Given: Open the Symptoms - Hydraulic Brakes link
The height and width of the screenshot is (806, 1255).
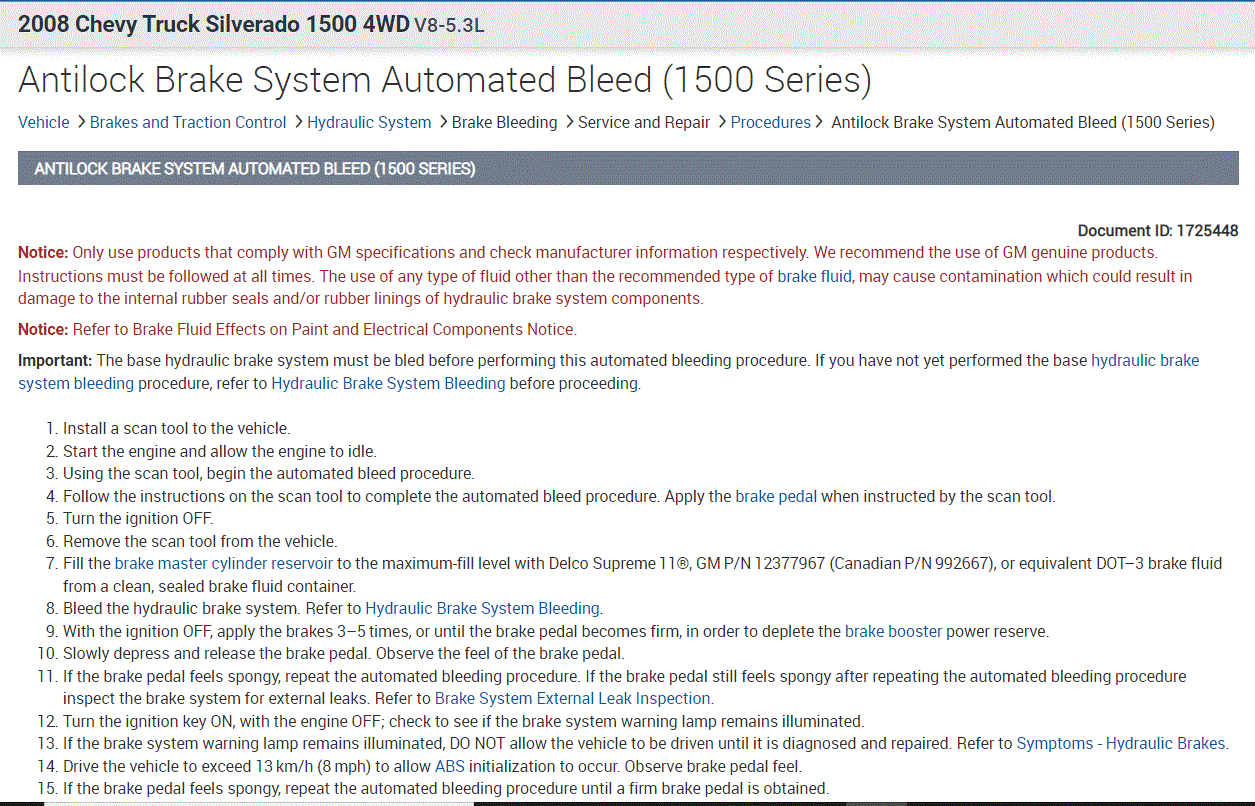Looking at the screenshot, I should point(1120,743).
